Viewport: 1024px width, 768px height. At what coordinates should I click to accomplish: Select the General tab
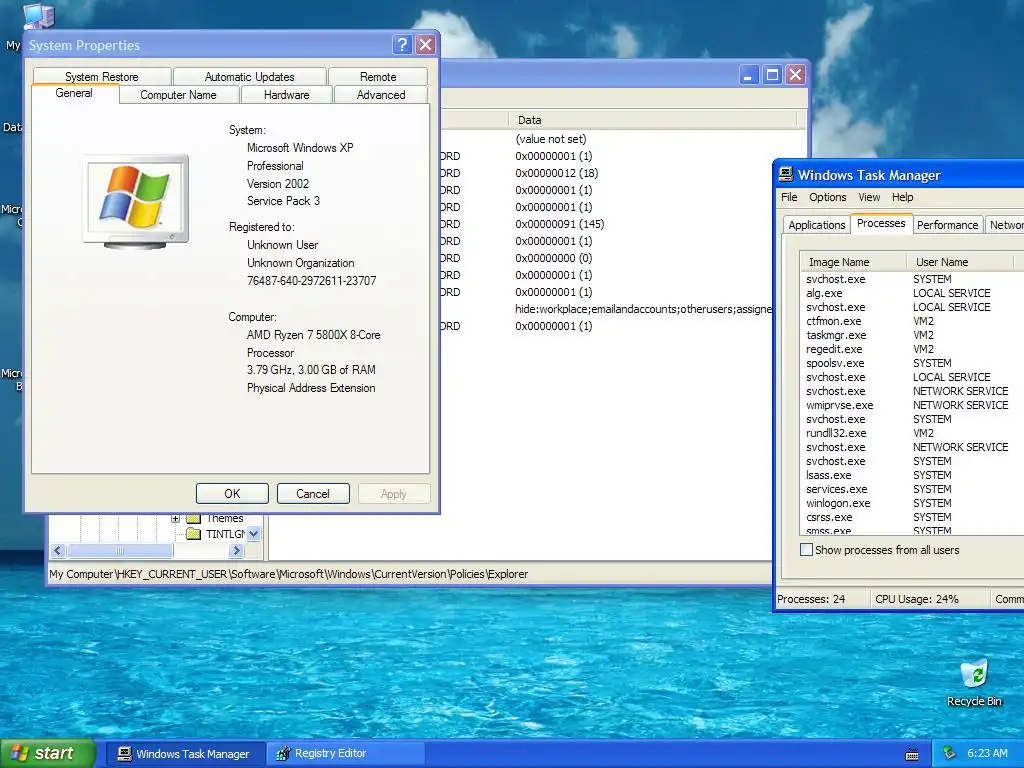[74, 93]
